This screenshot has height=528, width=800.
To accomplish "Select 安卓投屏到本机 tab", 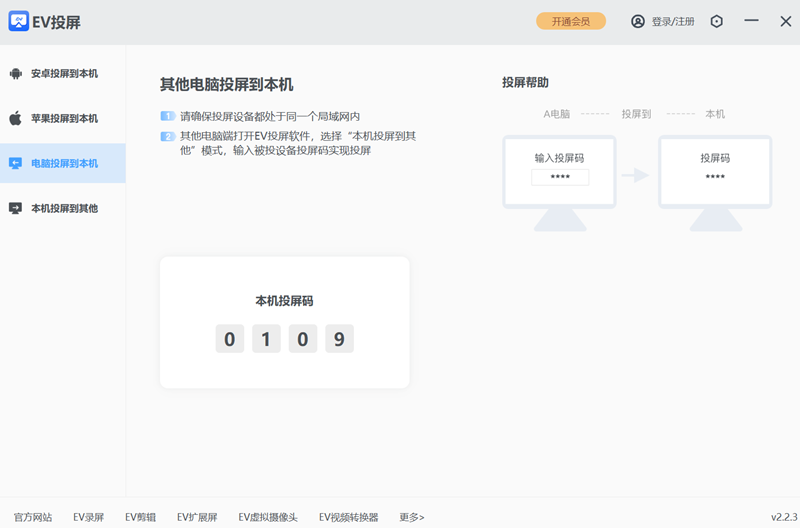I will click(x=64, y=73).
